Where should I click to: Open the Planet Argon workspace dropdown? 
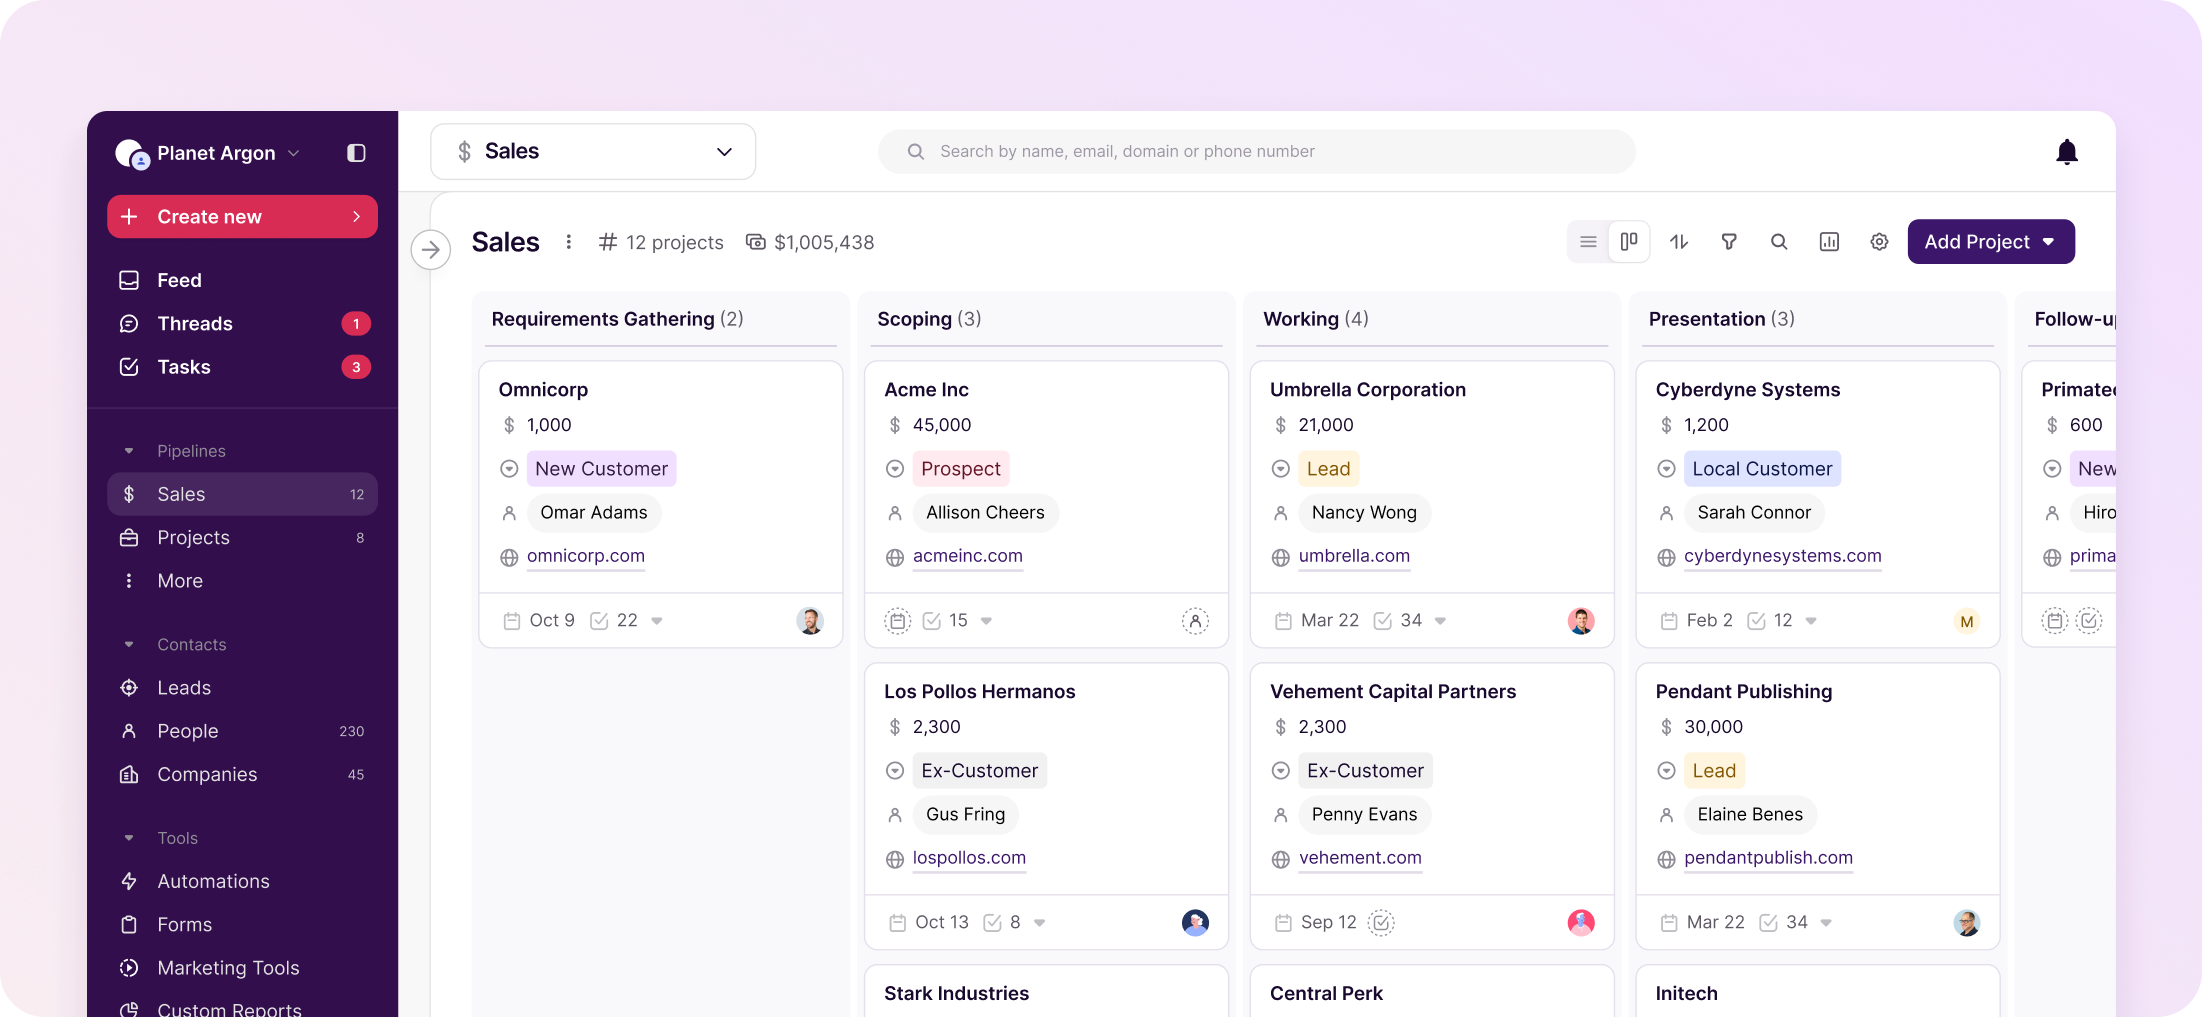(228, 153)
